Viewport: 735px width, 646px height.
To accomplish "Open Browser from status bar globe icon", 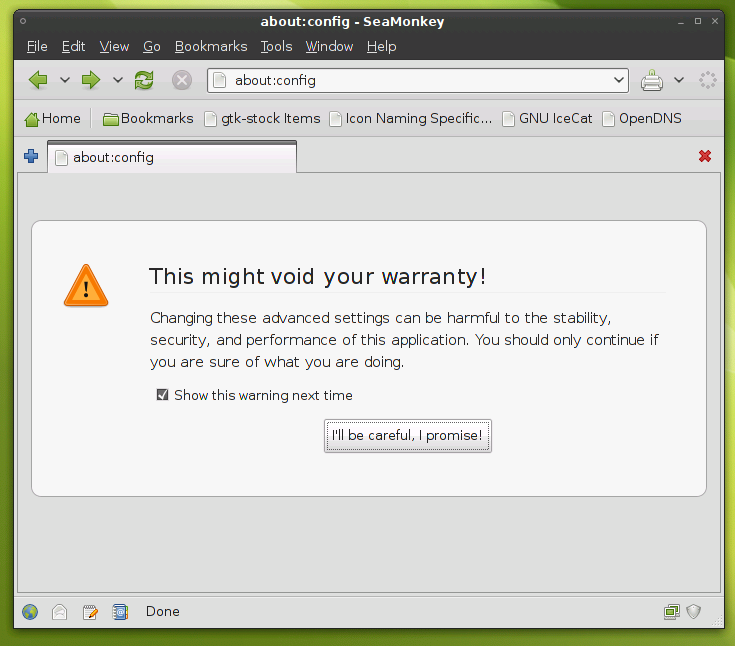I will 30,612.
